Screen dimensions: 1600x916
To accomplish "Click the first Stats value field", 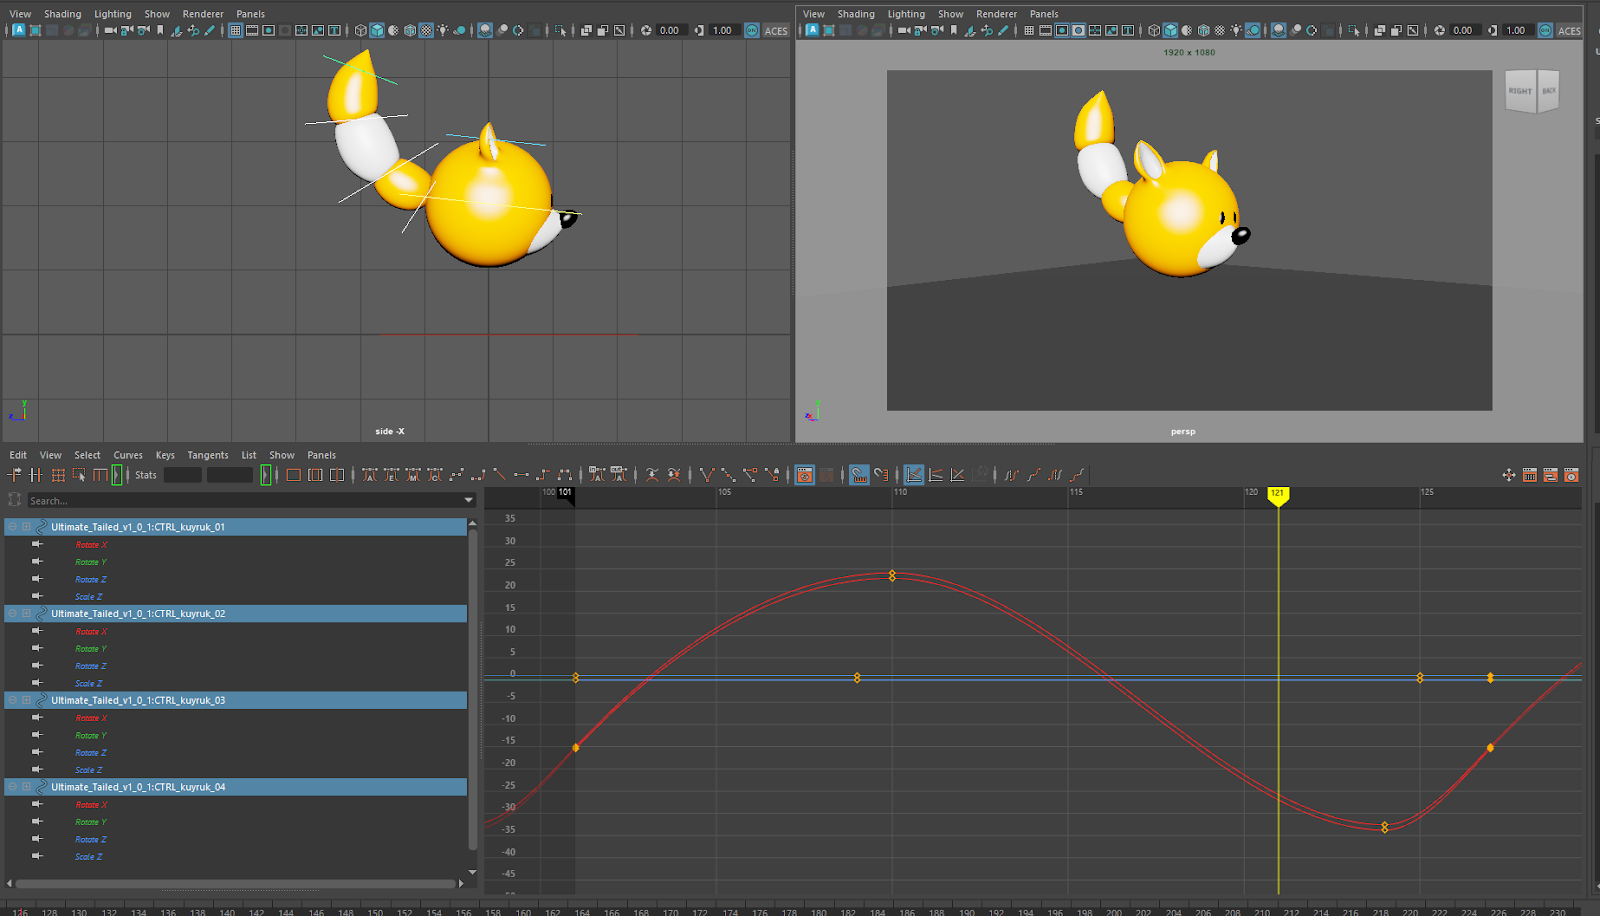I will [183, 475].
